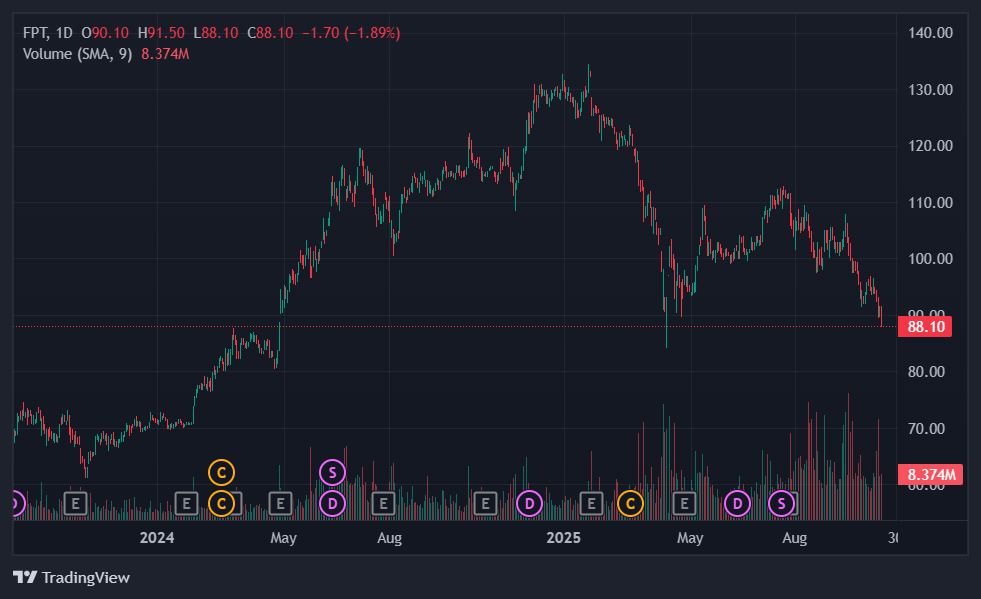Click the purple S marker stacked above D
The width and height of the screenshot is (981, 599).
[332, 471]
